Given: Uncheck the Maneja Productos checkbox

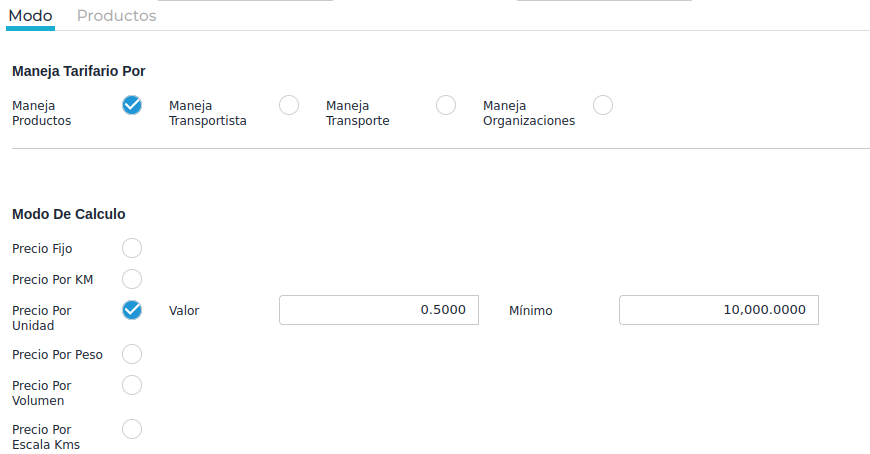Looking at the screenshot, I should pyautogui.click(x=132, y=105).
